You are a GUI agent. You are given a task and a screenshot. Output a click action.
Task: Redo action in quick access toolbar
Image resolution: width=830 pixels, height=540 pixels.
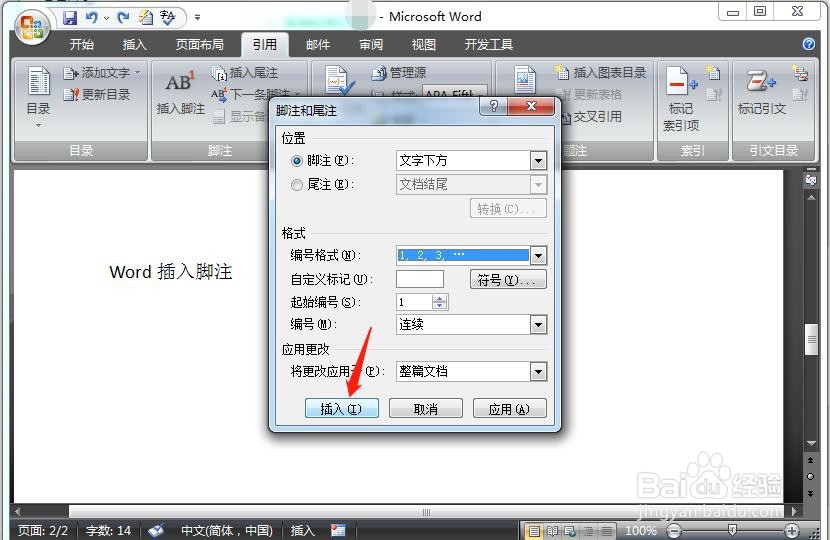pyautogui.click(x=123, y=17)
